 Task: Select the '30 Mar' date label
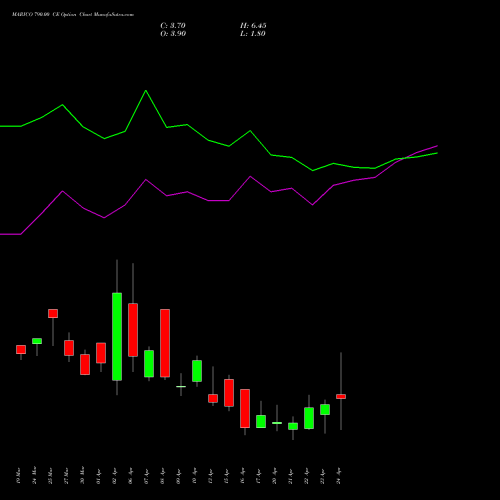pyautogui.click(x=82, y=475)
